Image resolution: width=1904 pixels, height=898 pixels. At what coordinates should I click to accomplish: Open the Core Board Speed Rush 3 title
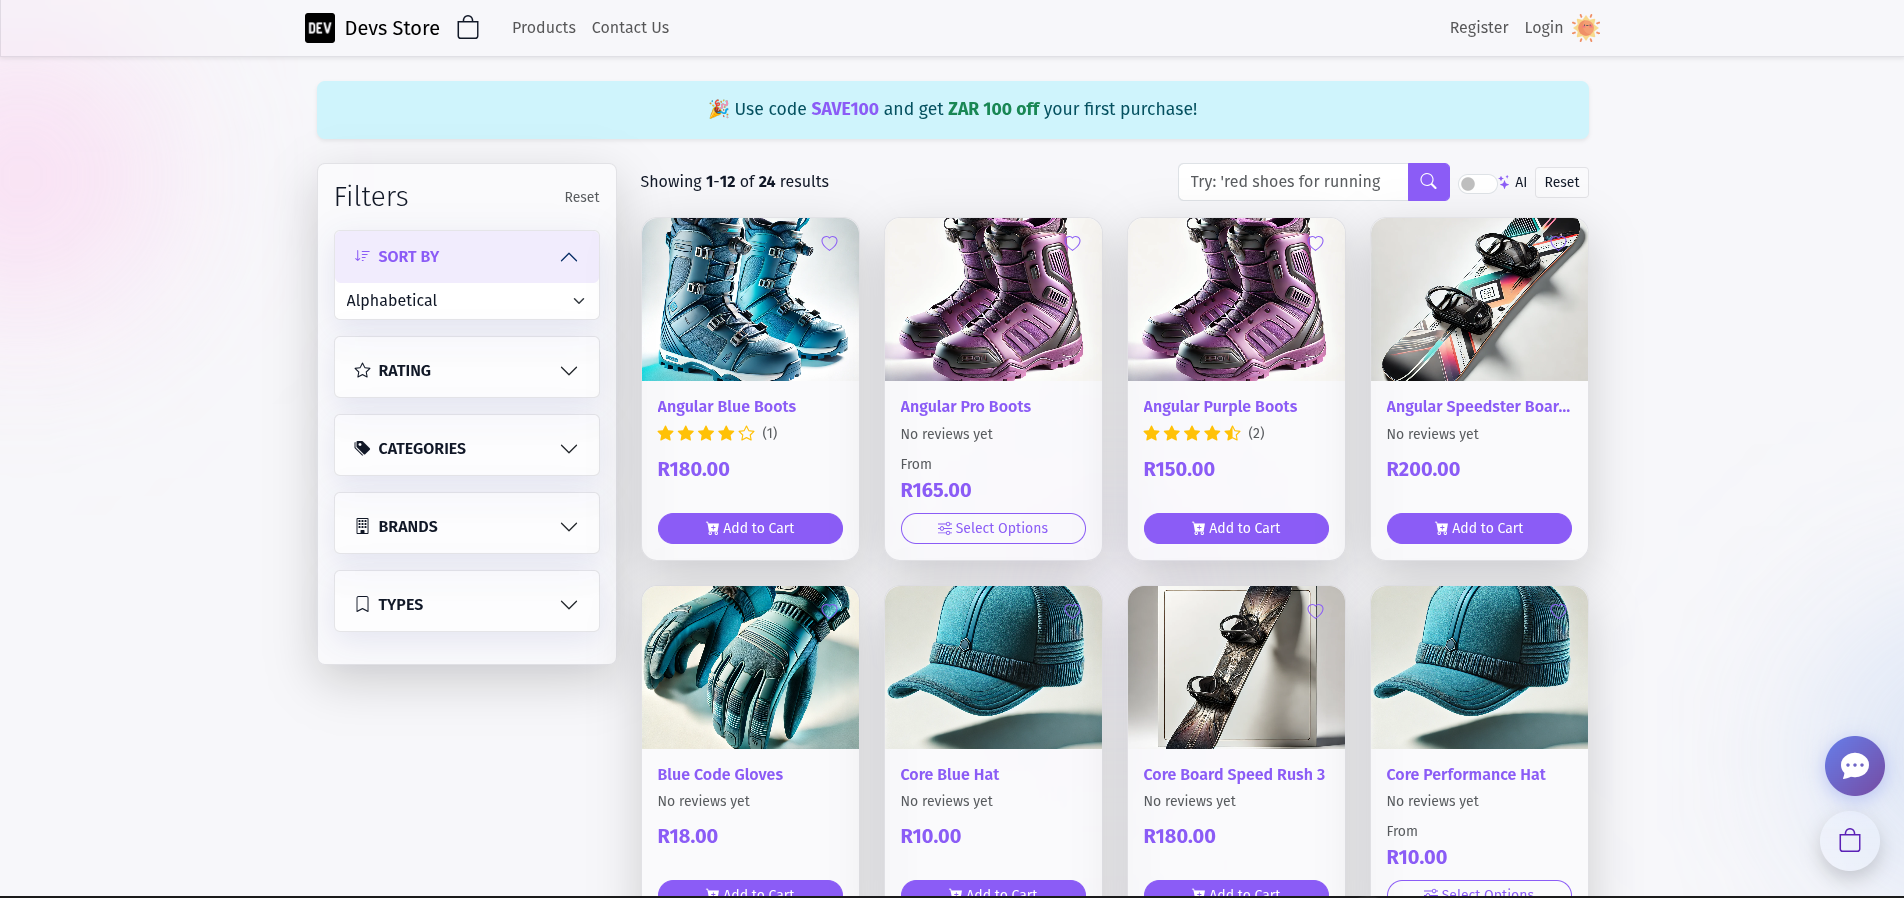(1234, 774)
